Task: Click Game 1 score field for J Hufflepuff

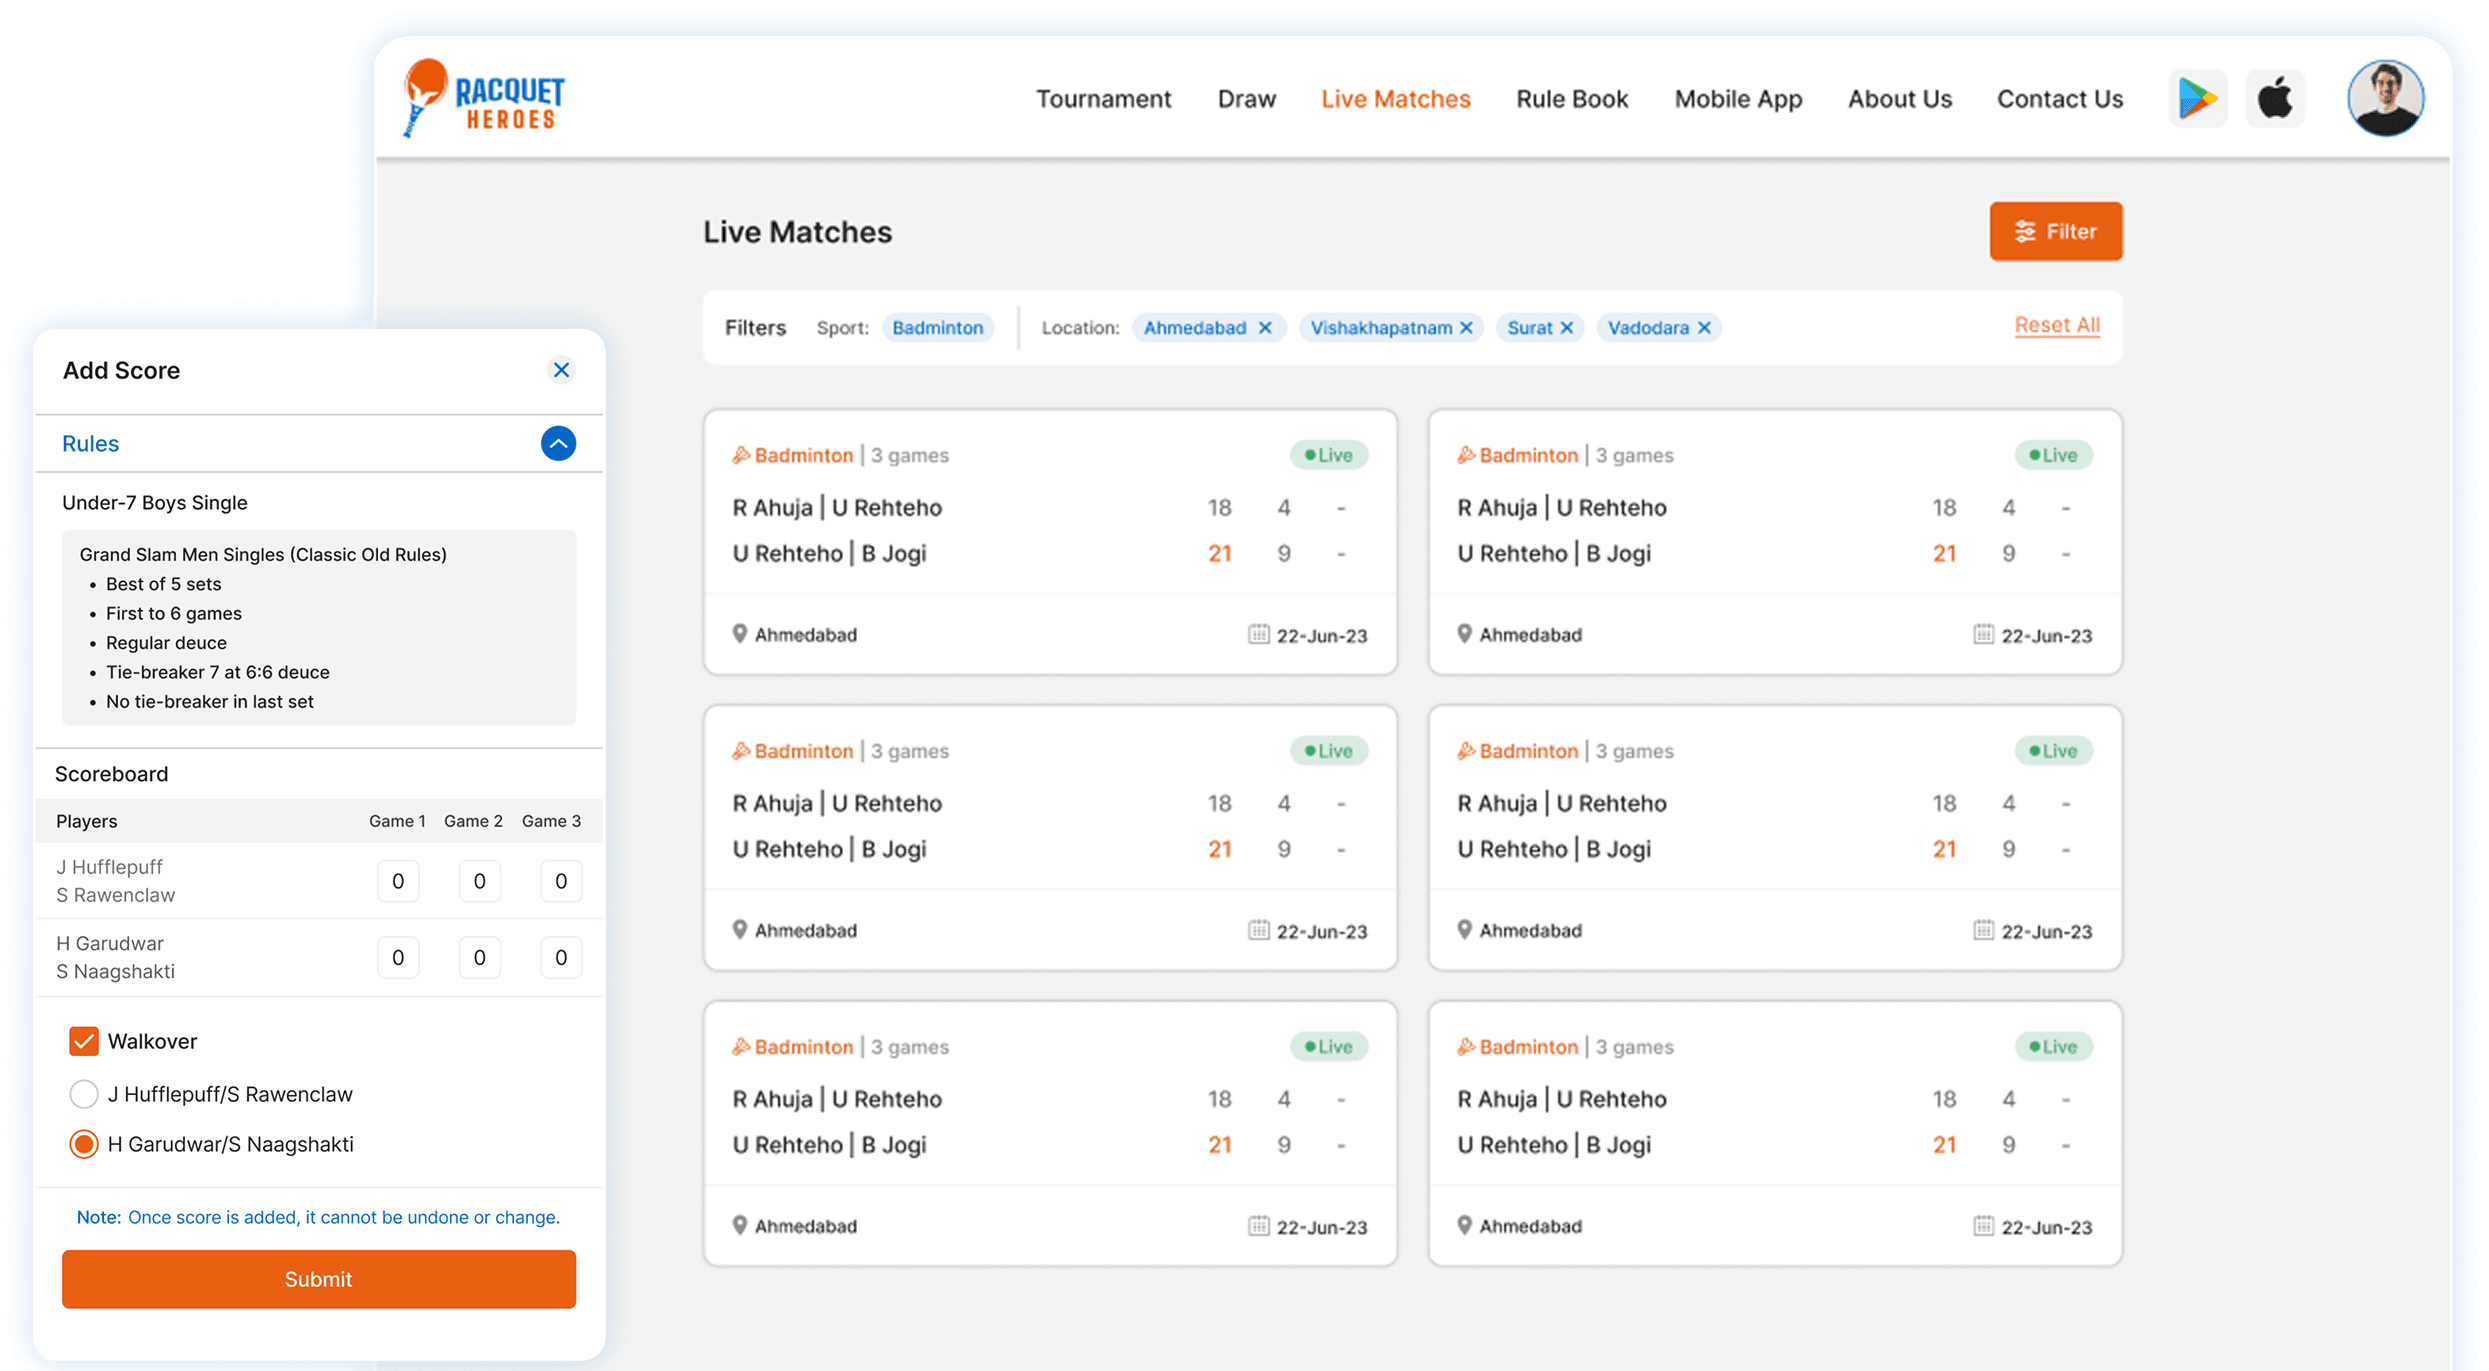Action: click(398, 881)
